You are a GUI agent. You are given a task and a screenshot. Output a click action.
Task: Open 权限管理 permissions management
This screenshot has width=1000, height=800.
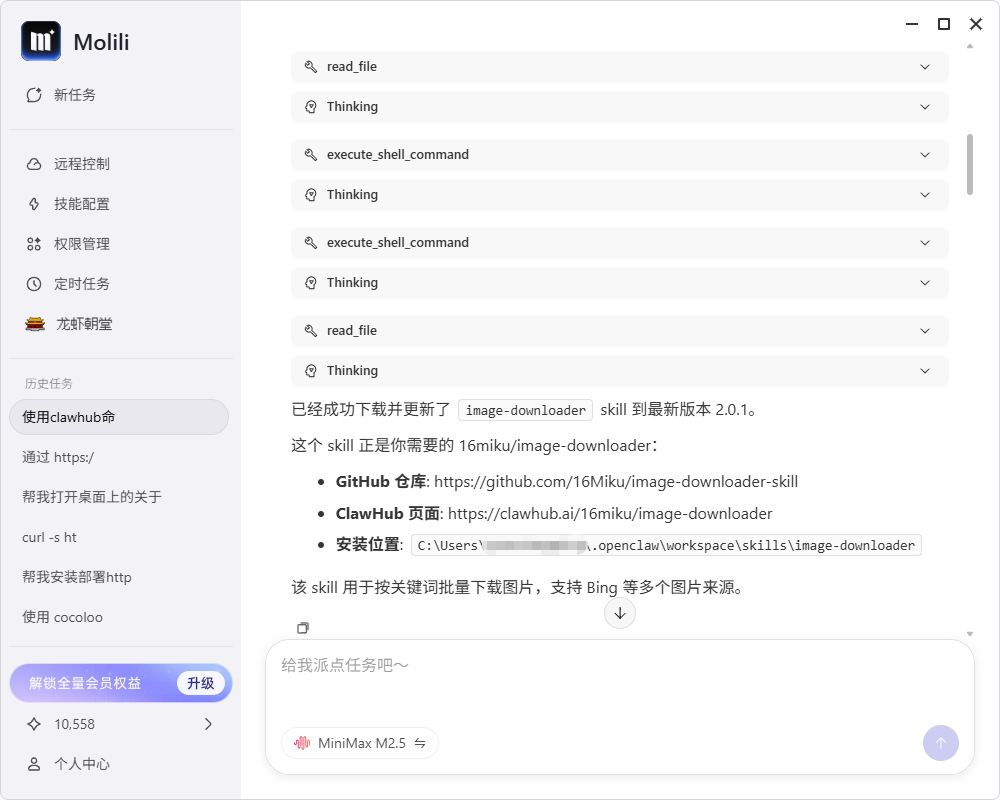click(x=81, y=244)
